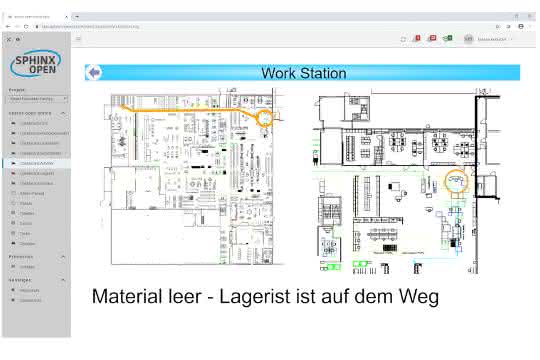Collapse the middle sidebar section using its chevron
Image resolution: width=540 pixels, height=360 pixels.
click(63, 257)
